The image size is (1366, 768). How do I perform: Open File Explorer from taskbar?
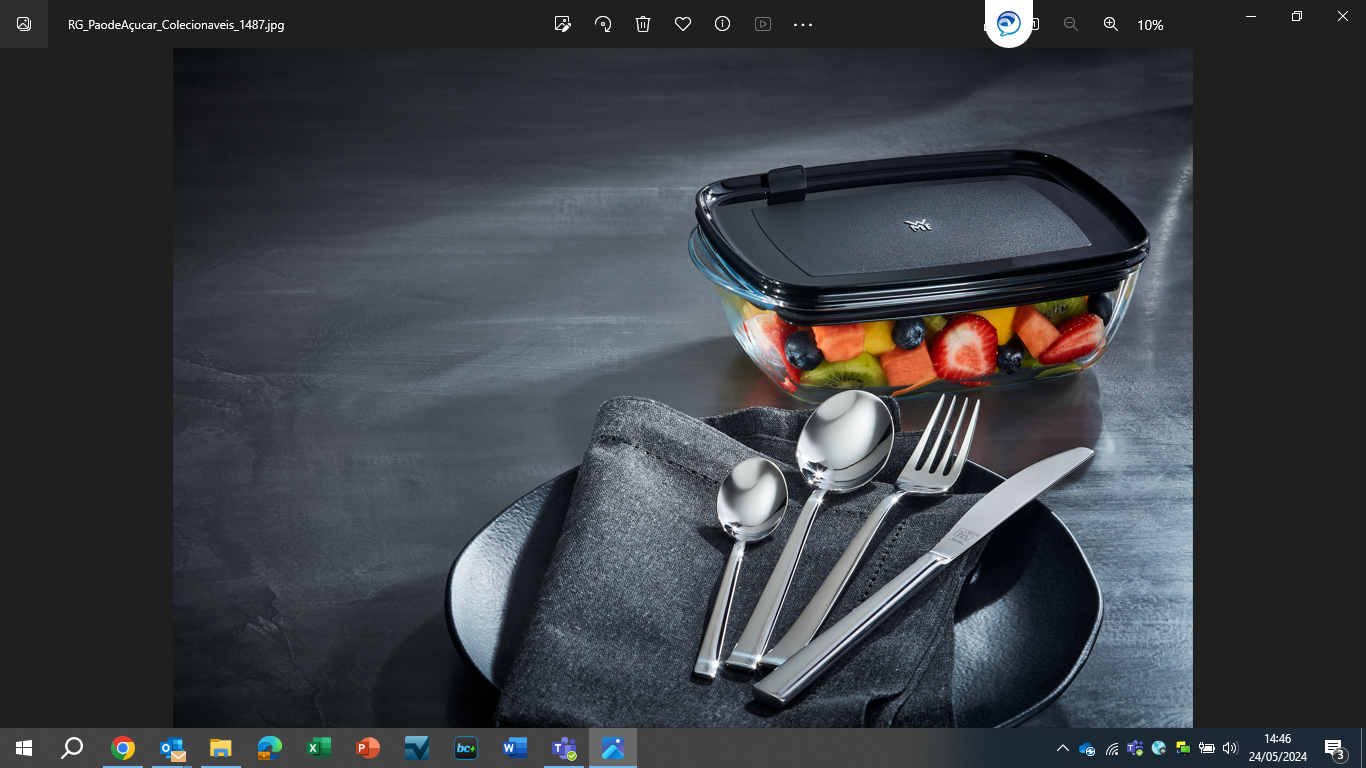click(x=221, y=748)
